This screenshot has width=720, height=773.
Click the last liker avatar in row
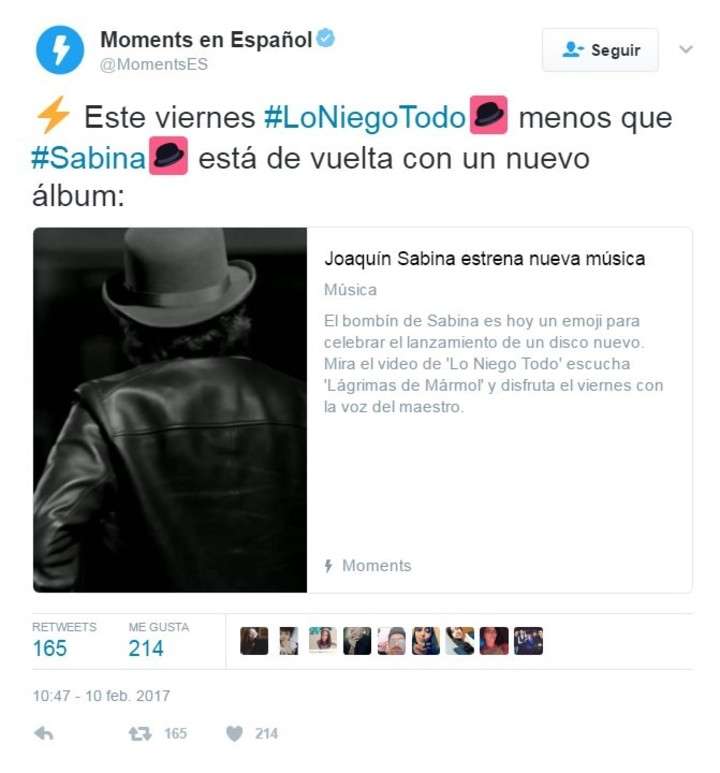[528, 641]
